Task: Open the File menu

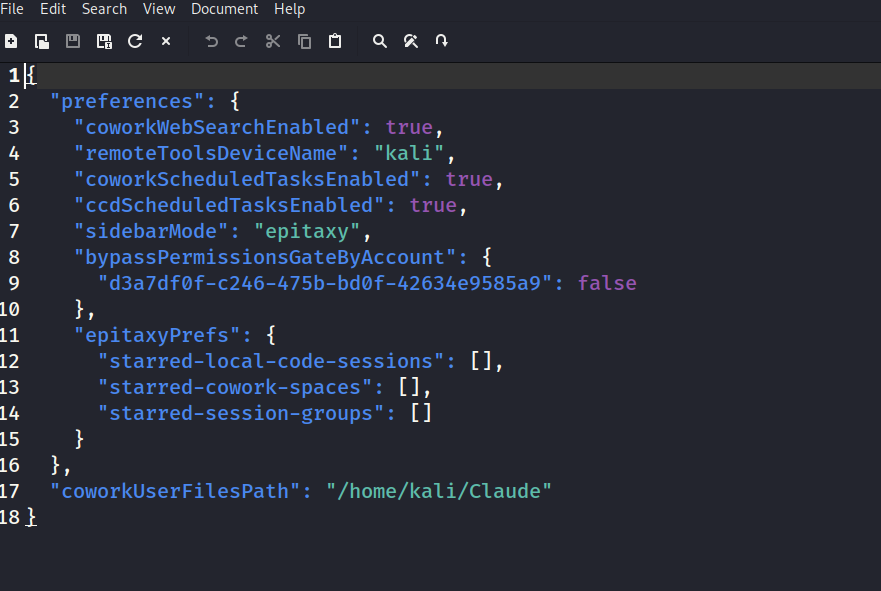Action: click(12, 9)
